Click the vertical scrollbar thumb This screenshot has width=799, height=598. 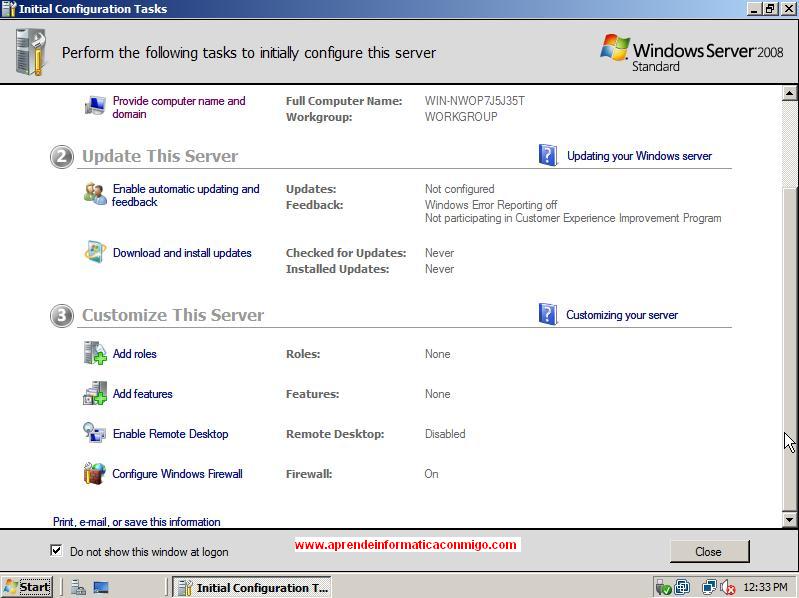(789, 348)
